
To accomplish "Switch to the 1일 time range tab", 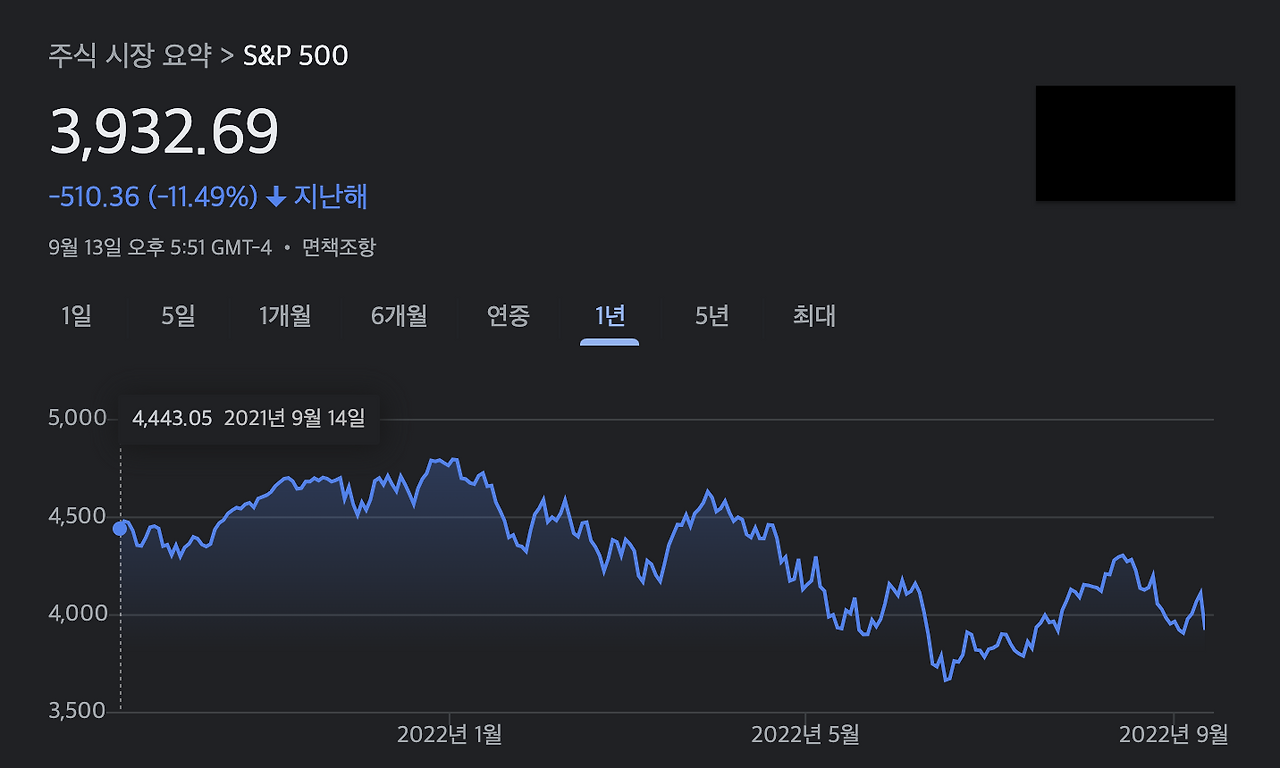I will coord(76,317).
